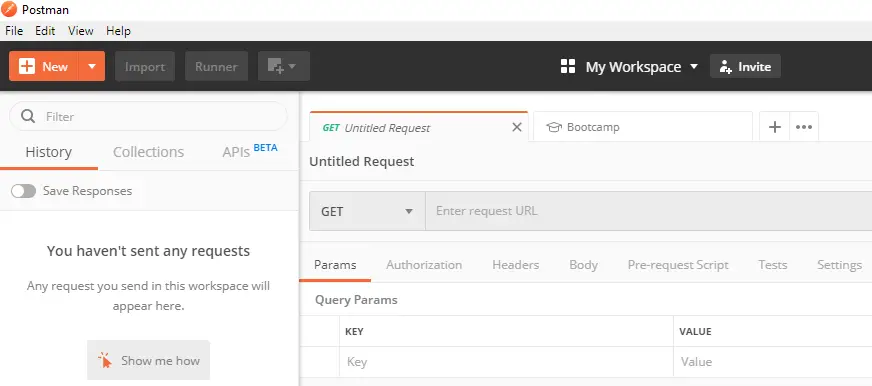Image resolution: width=872 pixels, height=386 pixels.
Task: Open the Authorization tab
Action: coord(424,265)
